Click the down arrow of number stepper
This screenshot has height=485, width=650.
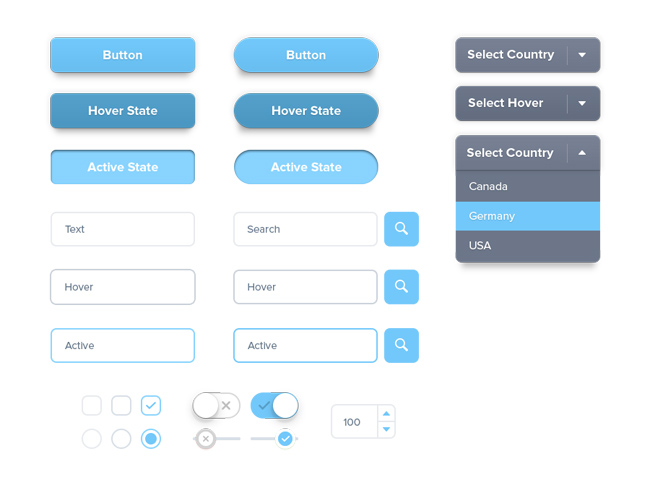click(x=386, y=429)
